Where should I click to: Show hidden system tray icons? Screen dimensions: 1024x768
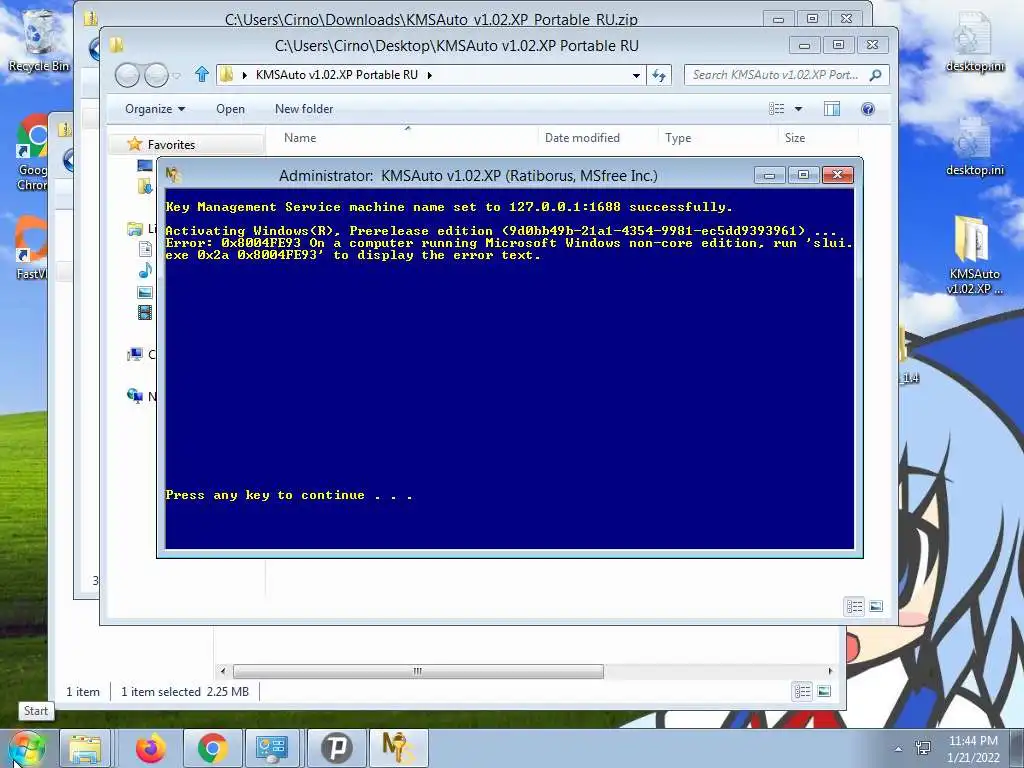(x=899, y=749)
